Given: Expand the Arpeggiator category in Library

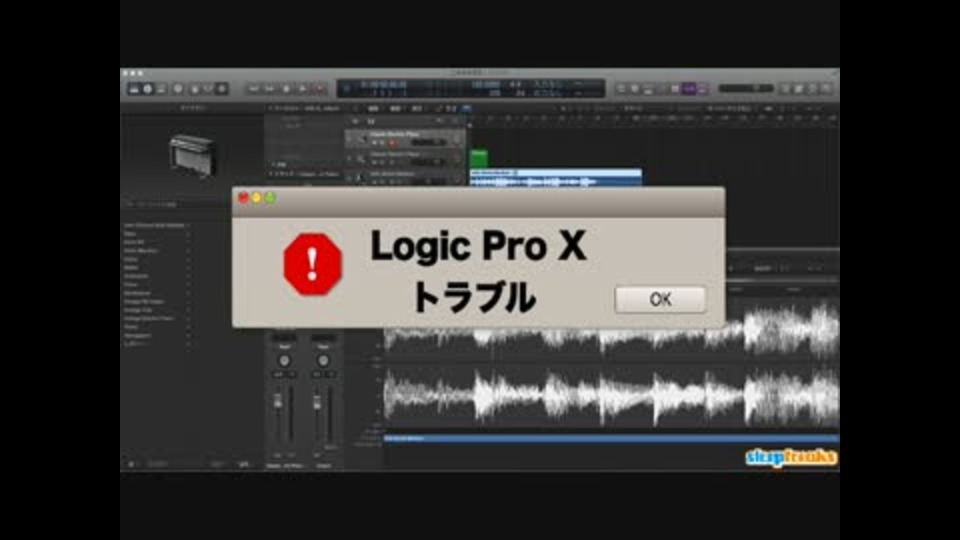Looking at the screenshot, I should click(157, 336).
